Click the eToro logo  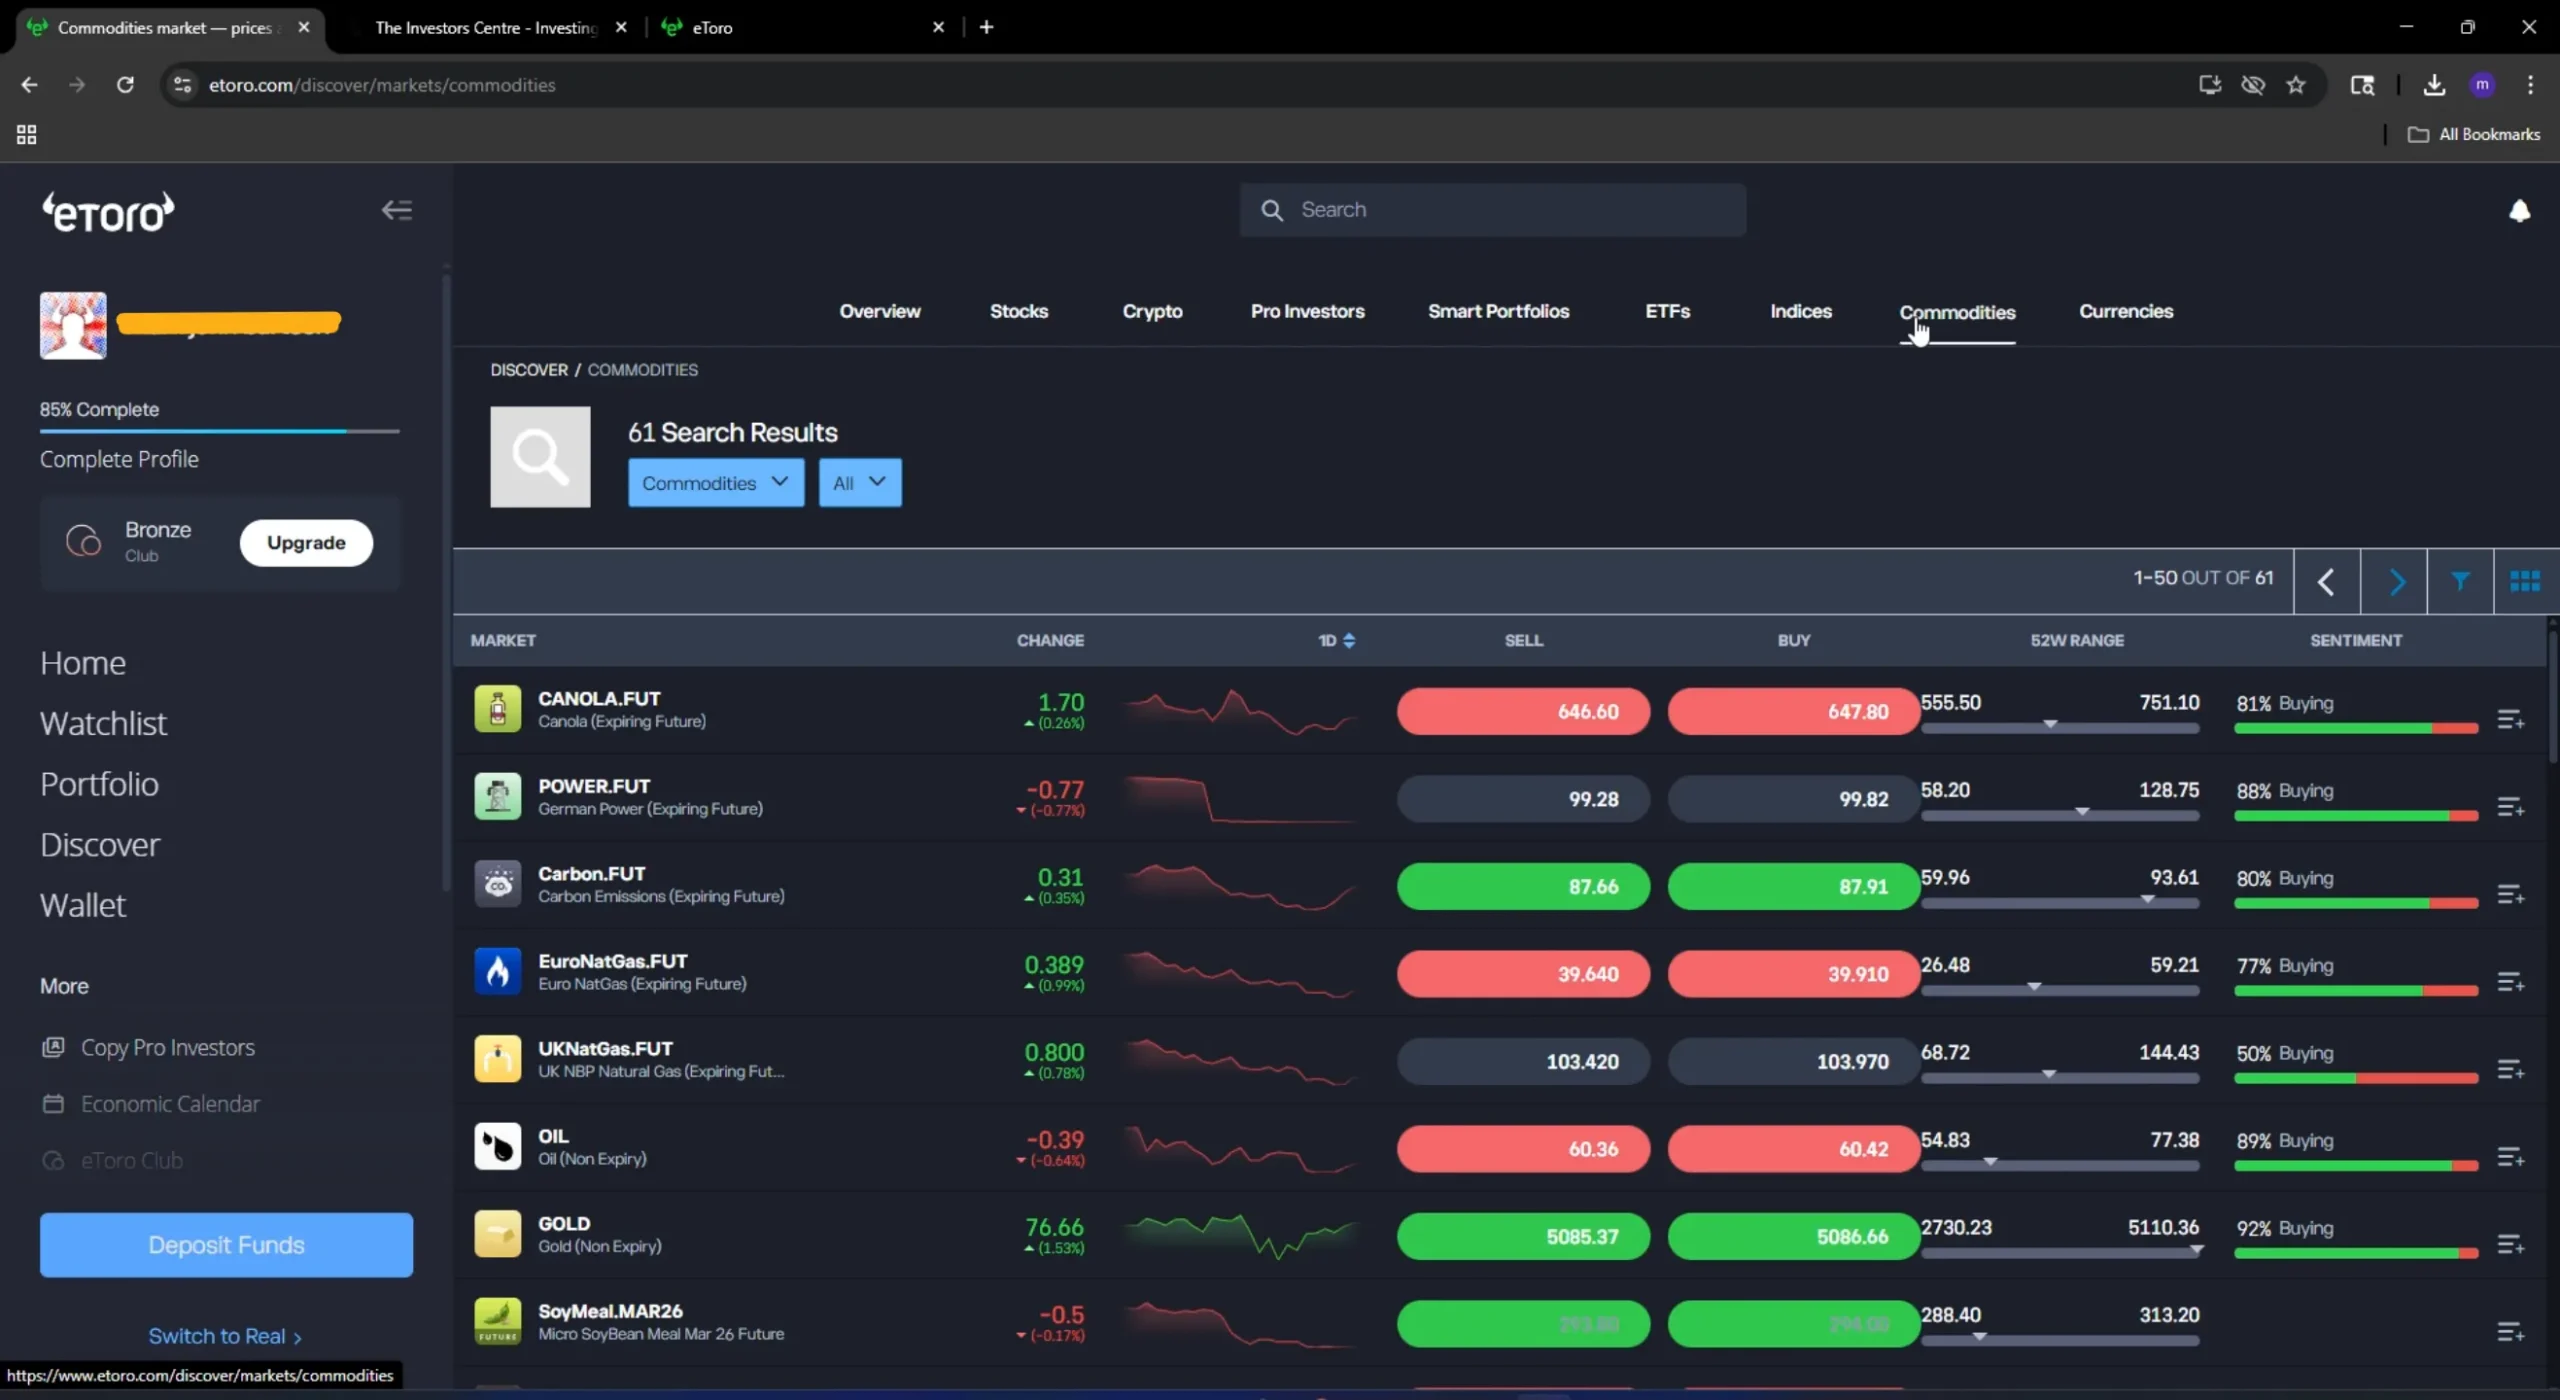[108, 212]
